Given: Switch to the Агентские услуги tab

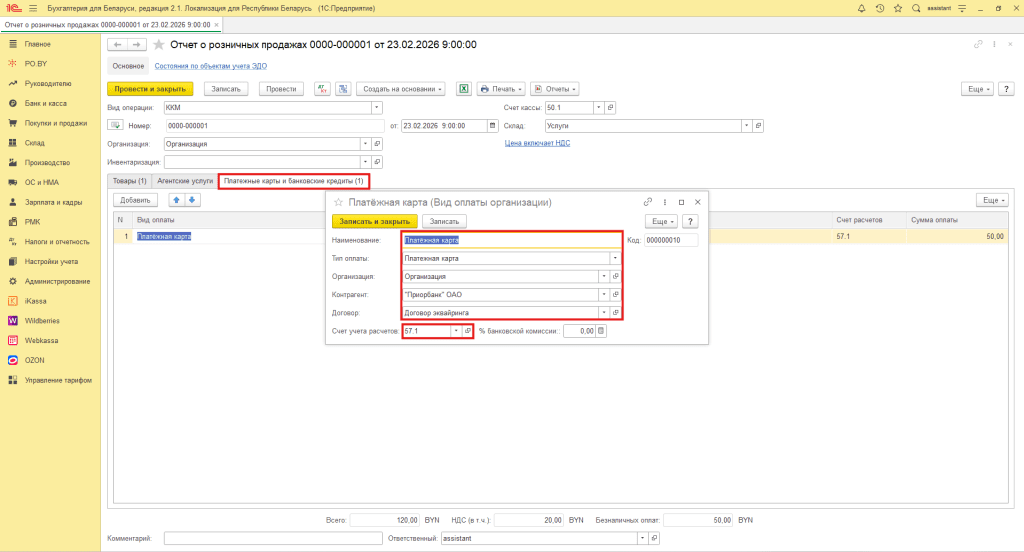Looking at the screenshot, I should tap(185, 181).
